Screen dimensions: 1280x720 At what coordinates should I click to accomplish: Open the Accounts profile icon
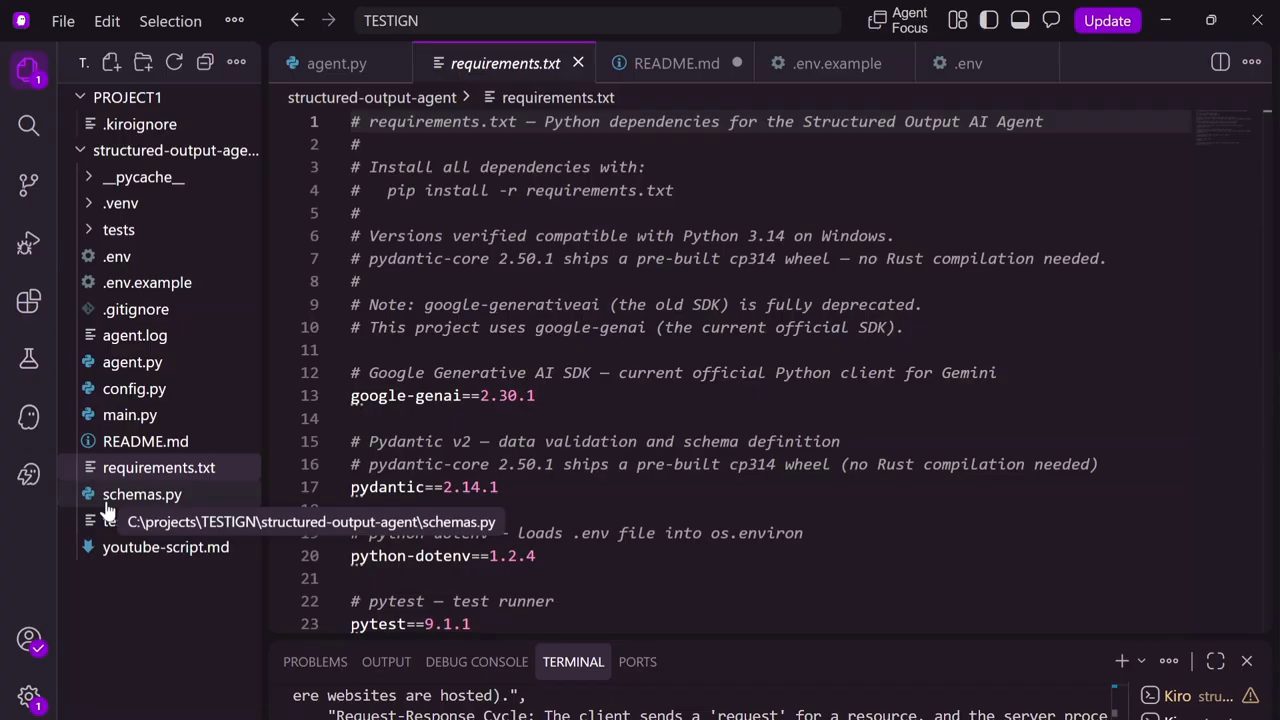pyautogui.click(x=28, y=640)
